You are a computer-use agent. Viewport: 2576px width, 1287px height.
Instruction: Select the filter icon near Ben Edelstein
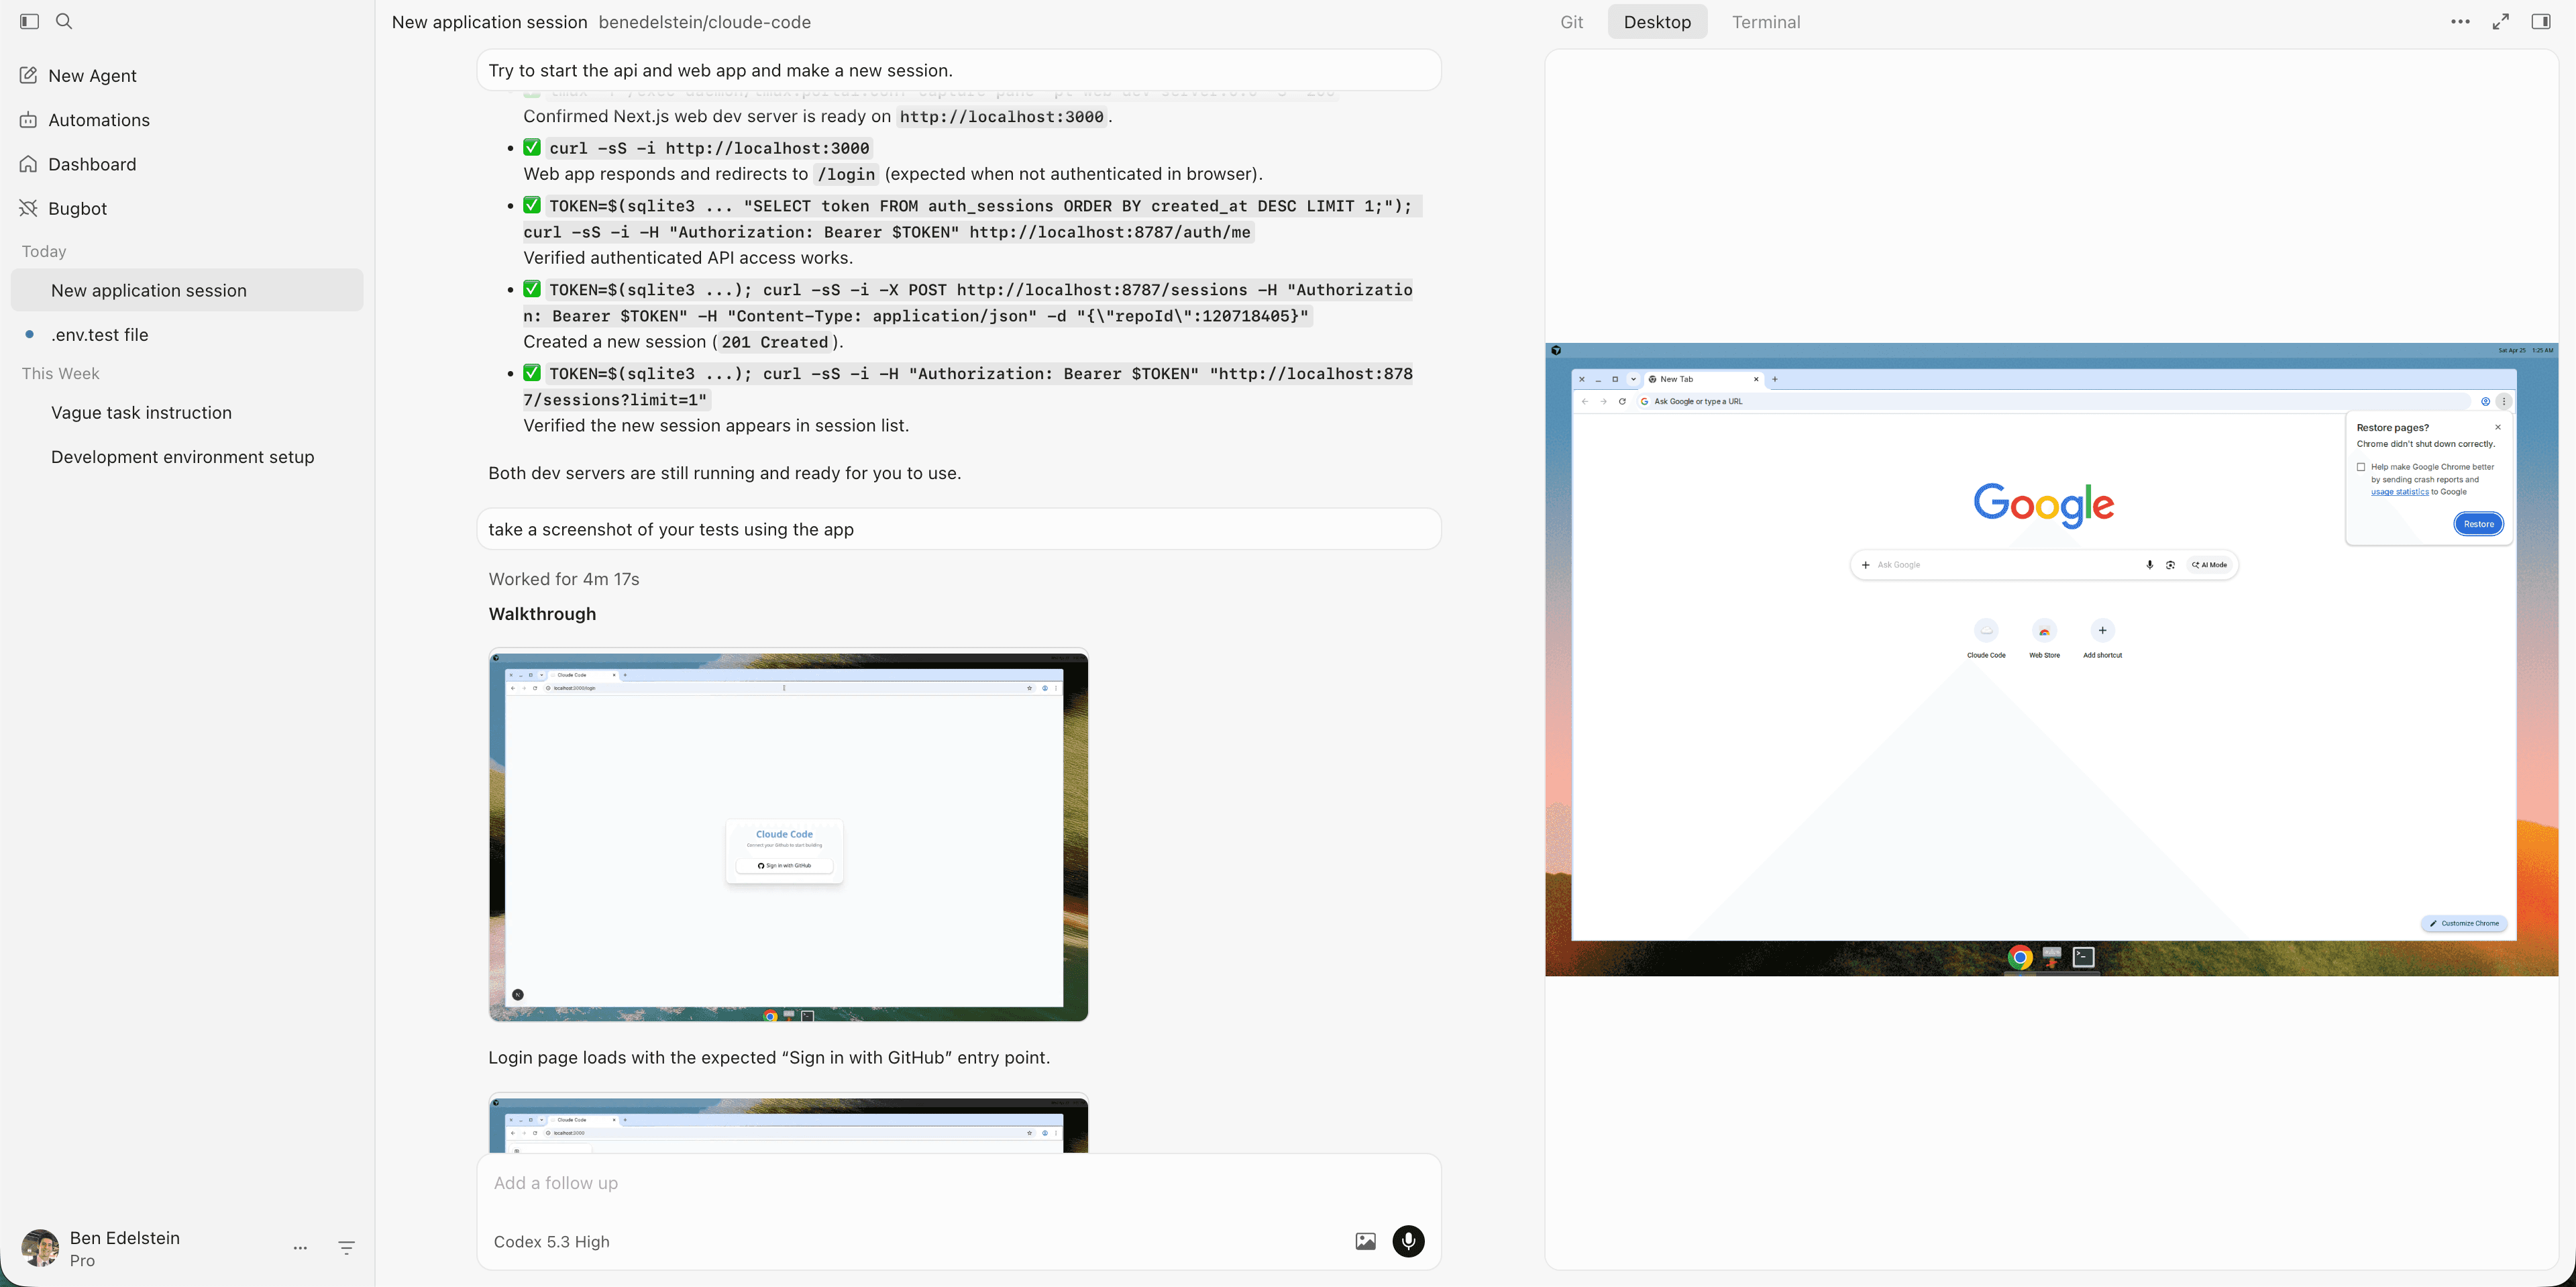click(x=346, y=1248)
